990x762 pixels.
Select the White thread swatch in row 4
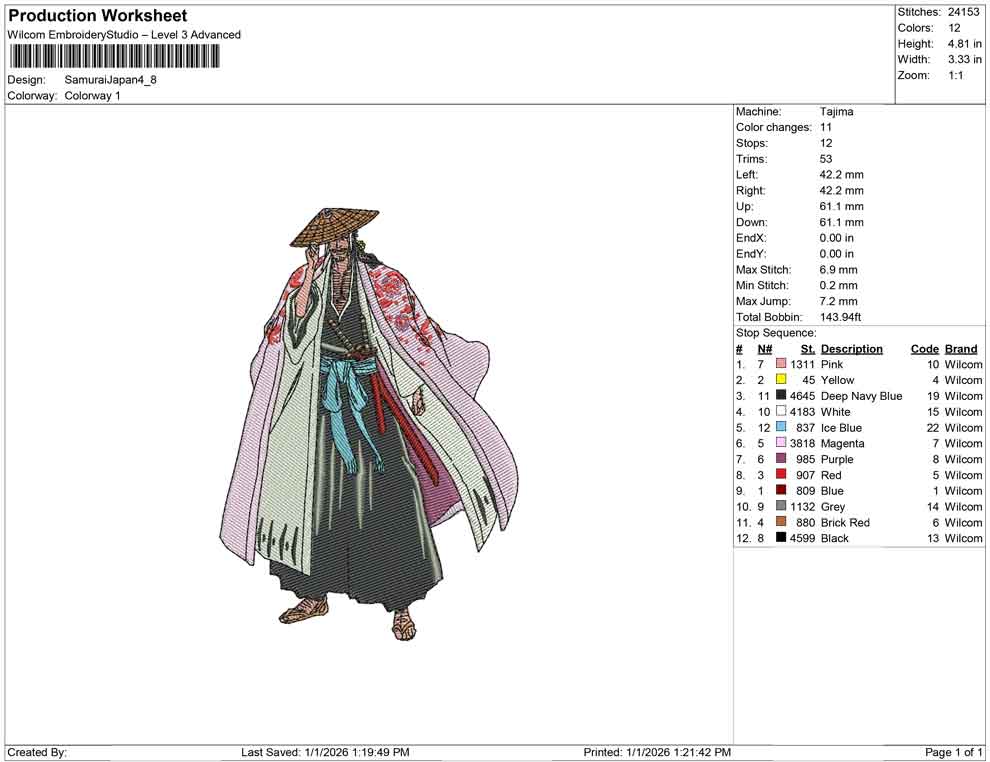click(779, 412)
